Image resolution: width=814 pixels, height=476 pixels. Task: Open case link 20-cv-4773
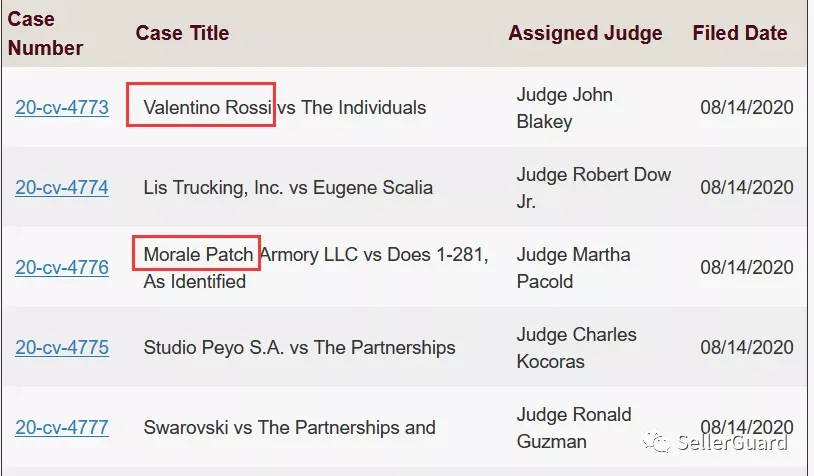point(62,107)
